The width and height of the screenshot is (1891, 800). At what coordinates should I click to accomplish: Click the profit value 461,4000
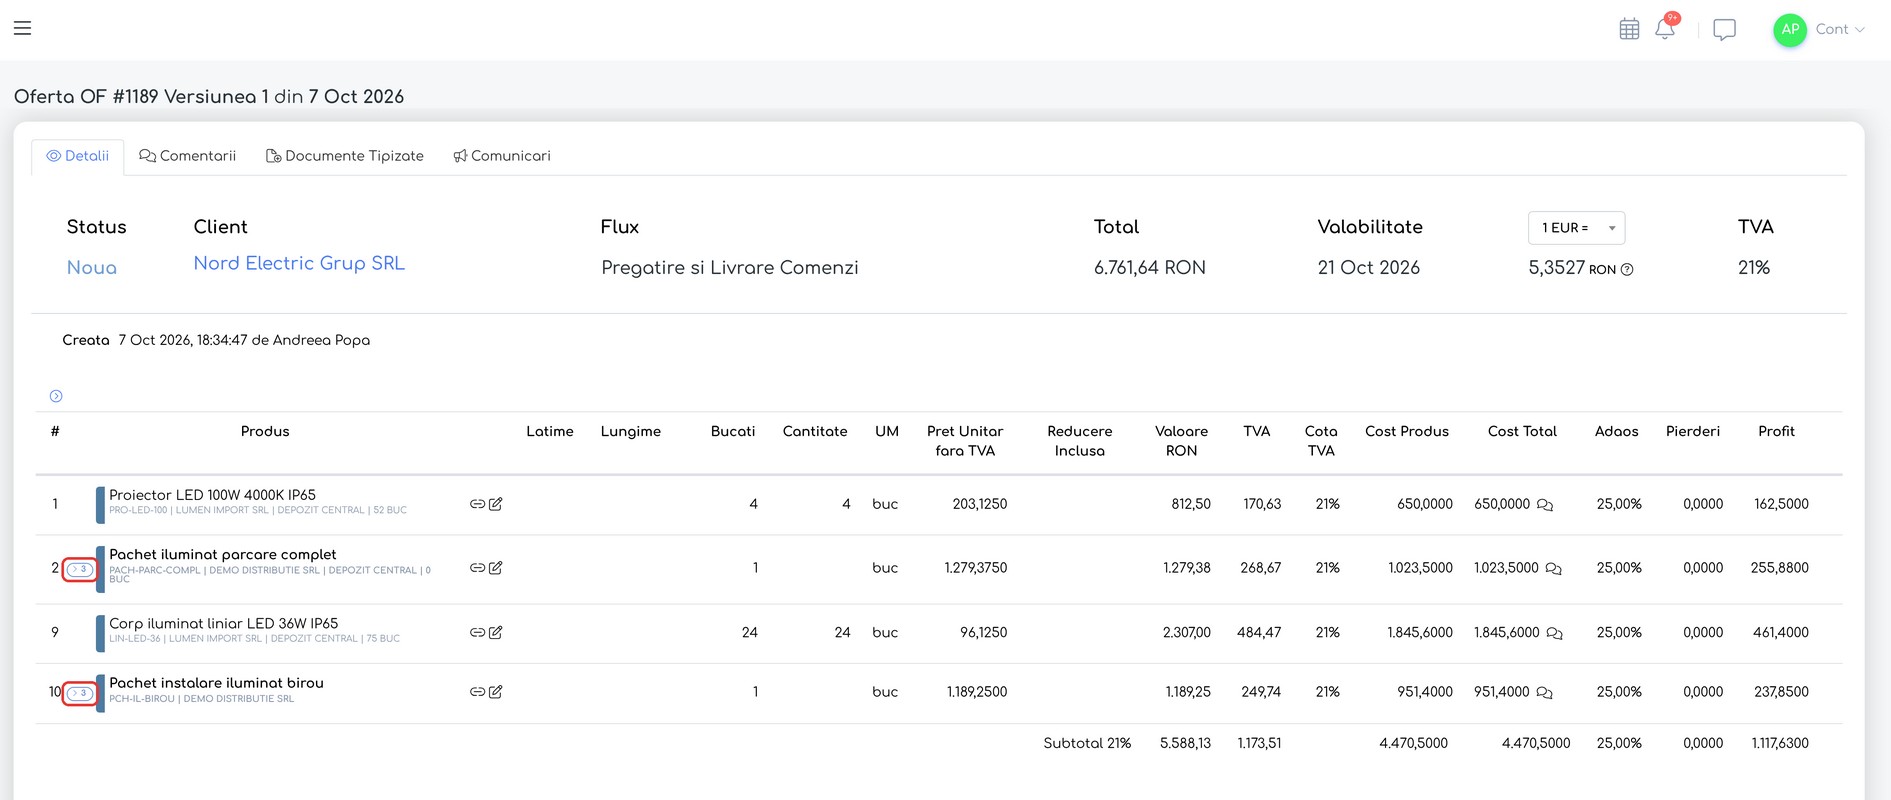[1781, 633]
